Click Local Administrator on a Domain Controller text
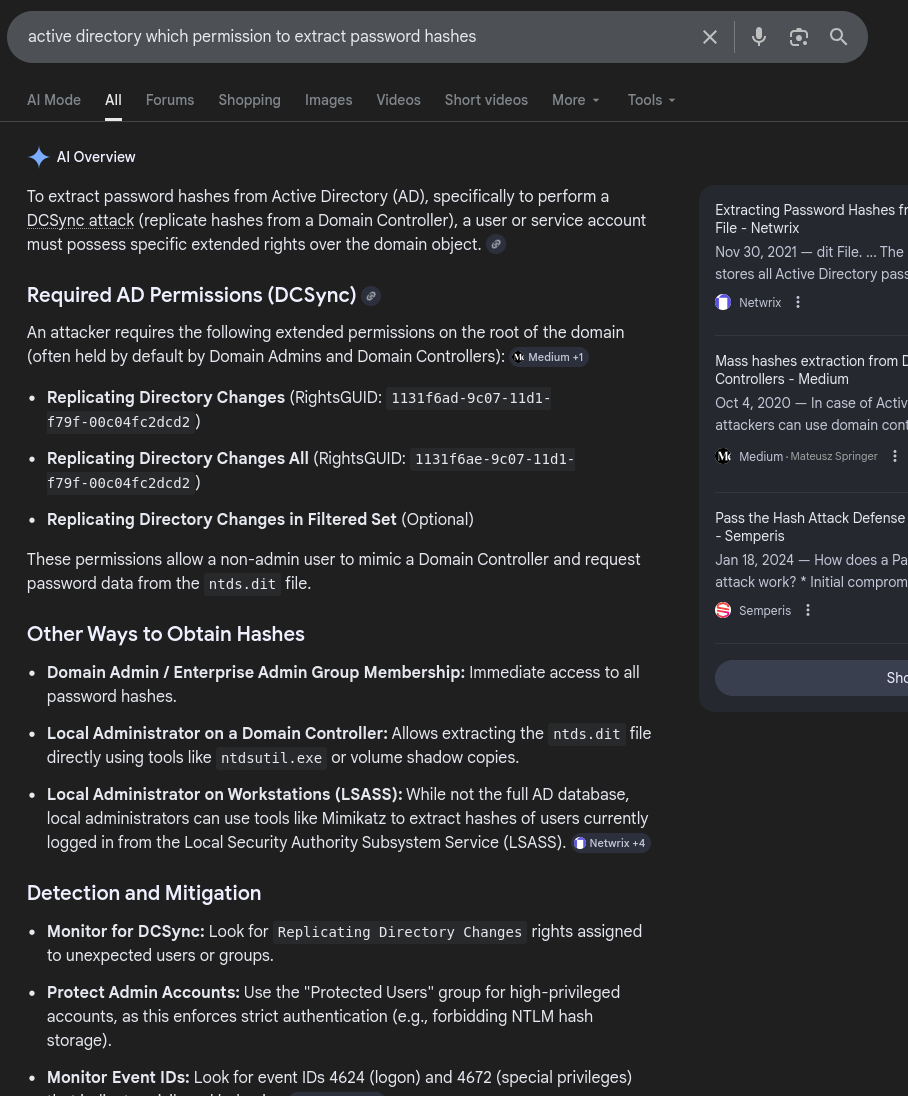Screen dimensions: 908x1096 pyautogui.click(x=217, y=733)
